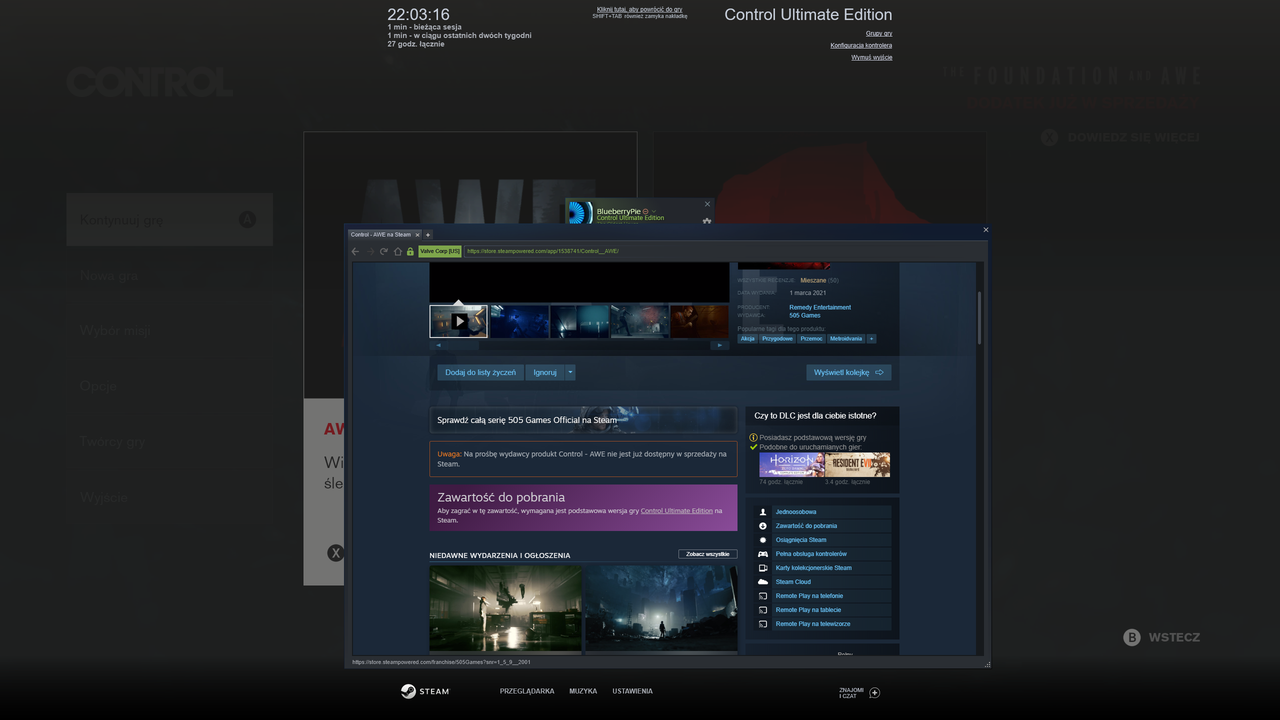Go back with the browser back arrow
The height and width of the screenshot is (720, 1280).
(x=356, y=251)
